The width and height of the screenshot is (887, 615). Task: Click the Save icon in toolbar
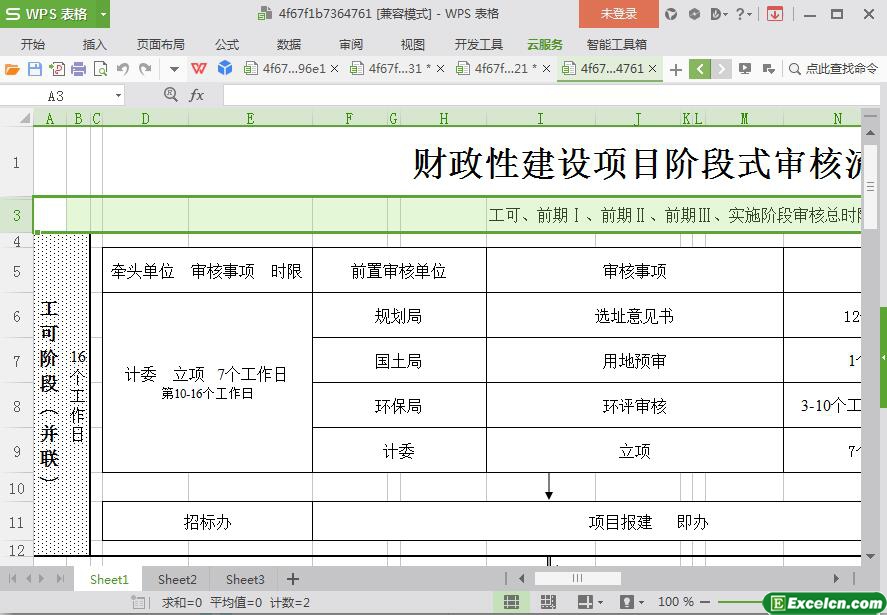[35, 69]
